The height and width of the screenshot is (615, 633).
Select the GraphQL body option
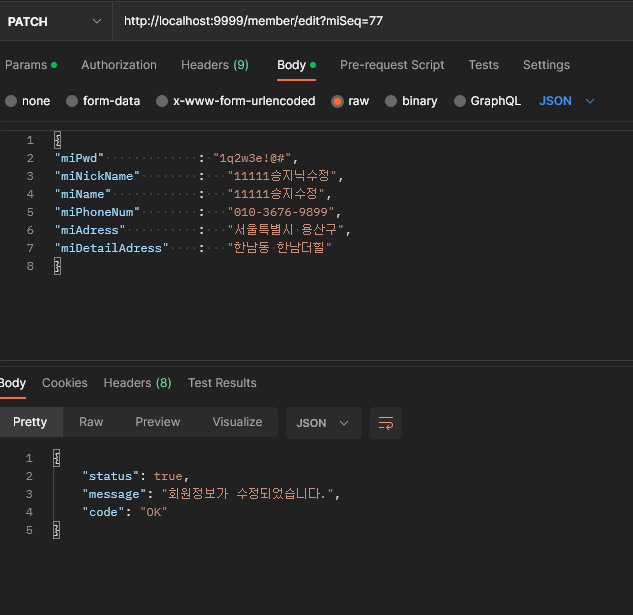coord(487,101)
